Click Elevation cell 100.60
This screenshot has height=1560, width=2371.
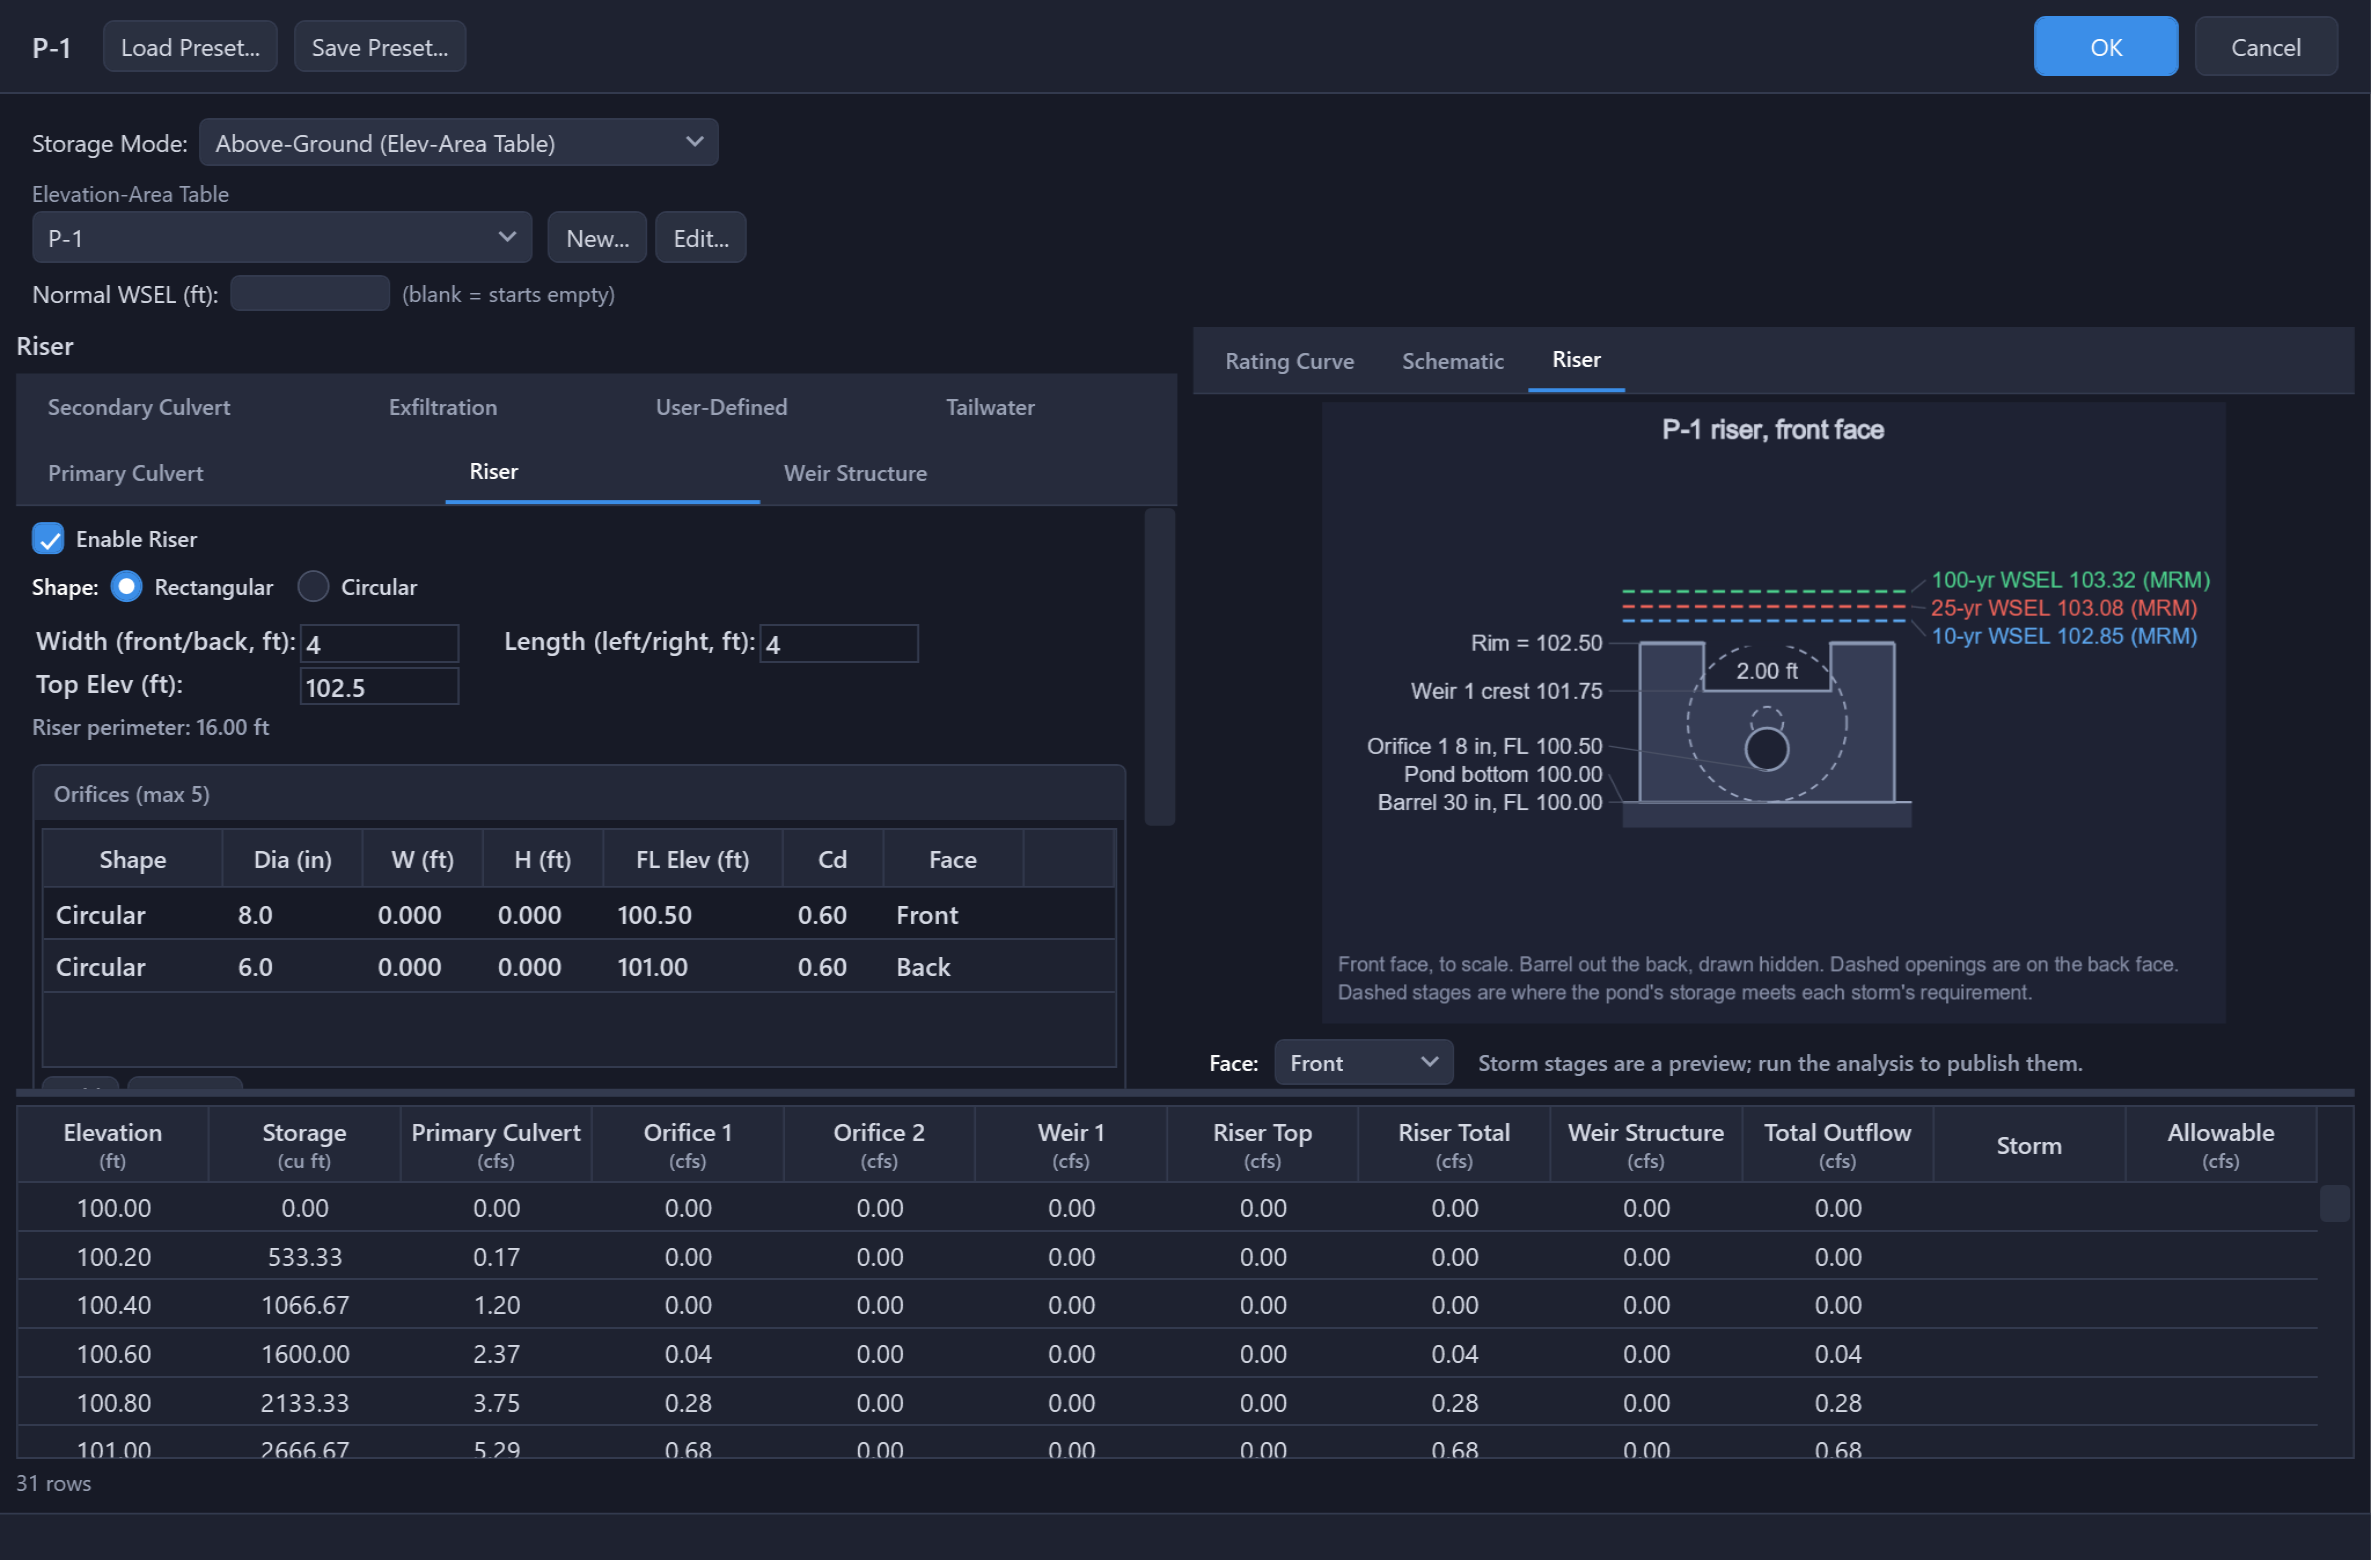click(114, 1354)
